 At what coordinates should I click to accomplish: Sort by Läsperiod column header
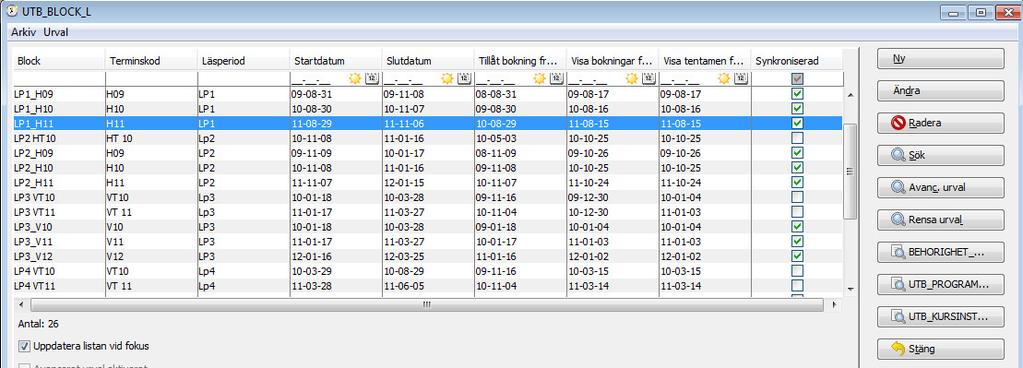[244, 61]
